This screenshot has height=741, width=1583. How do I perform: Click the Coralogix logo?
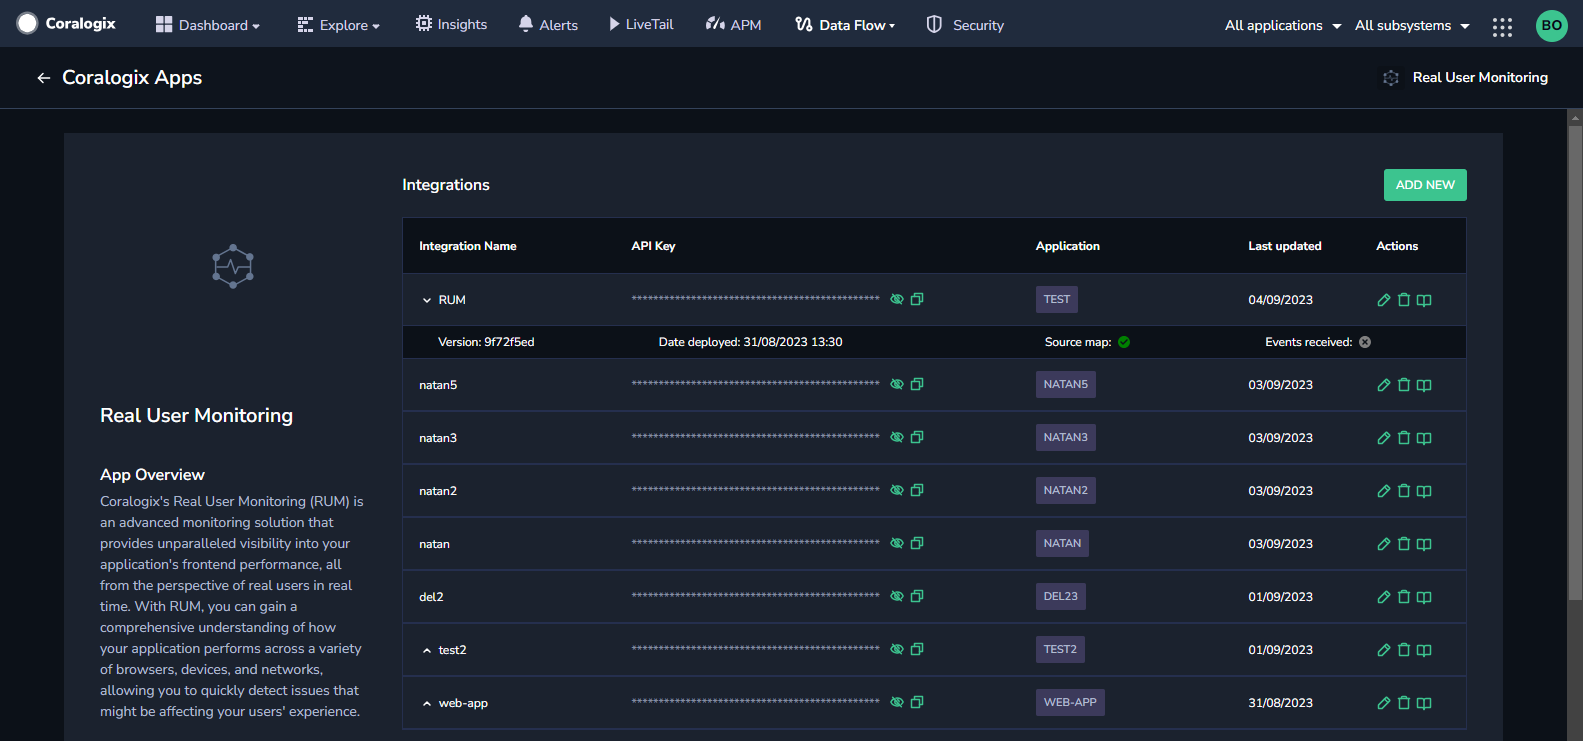pyautogui.click(x=67, y=23)
